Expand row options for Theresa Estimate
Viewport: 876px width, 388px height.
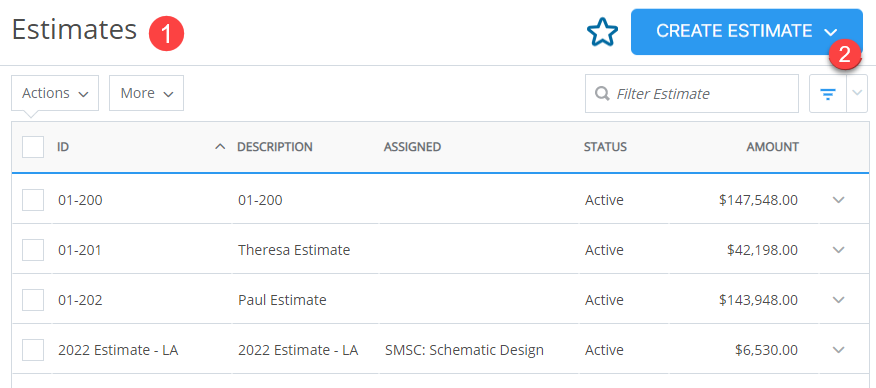pos(839,250)
